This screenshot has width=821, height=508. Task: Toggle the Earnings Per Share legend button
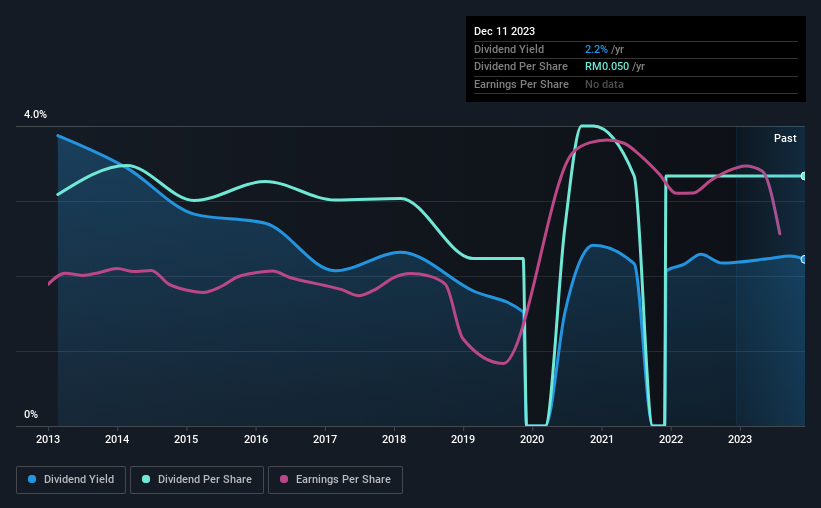pyautogui.click(x=335, y=480)
